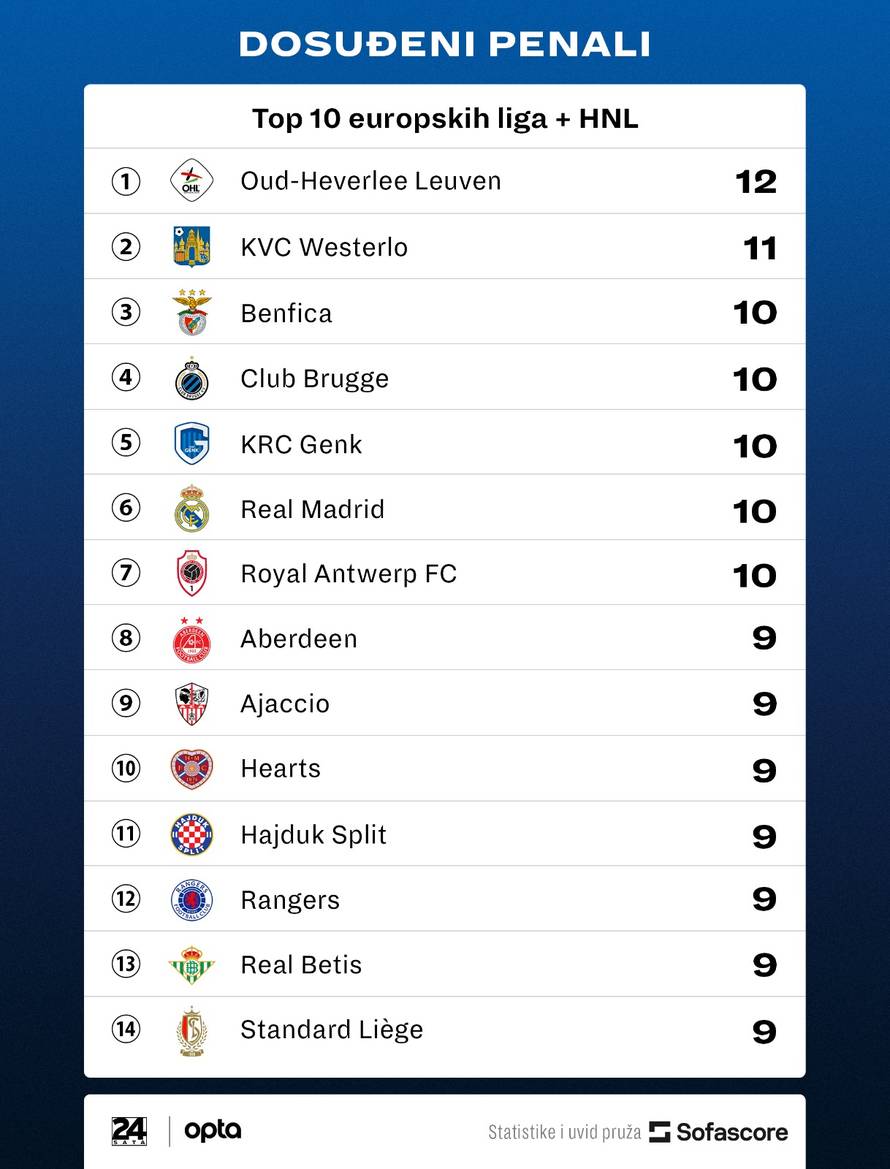The width and height of the screenshot is (890, 1169).
Task: Click the Royal Antwerp FC crest
Action: [x=191, y=574]
